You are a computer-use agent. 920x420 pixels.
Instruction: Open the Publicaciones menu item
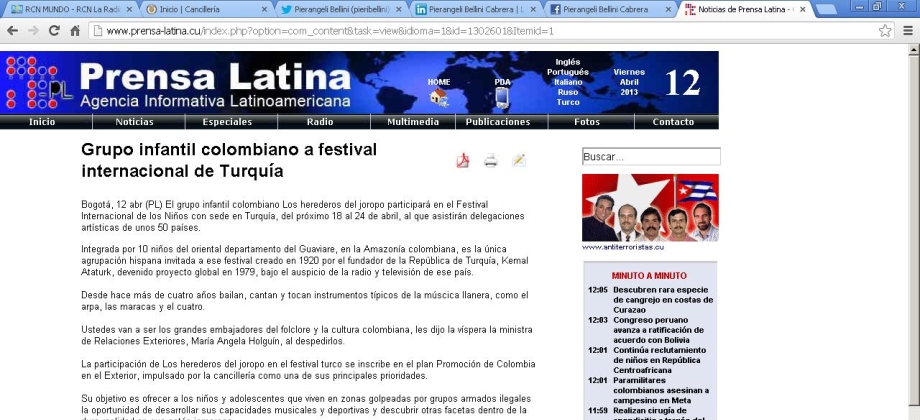[x=498, y=122]
